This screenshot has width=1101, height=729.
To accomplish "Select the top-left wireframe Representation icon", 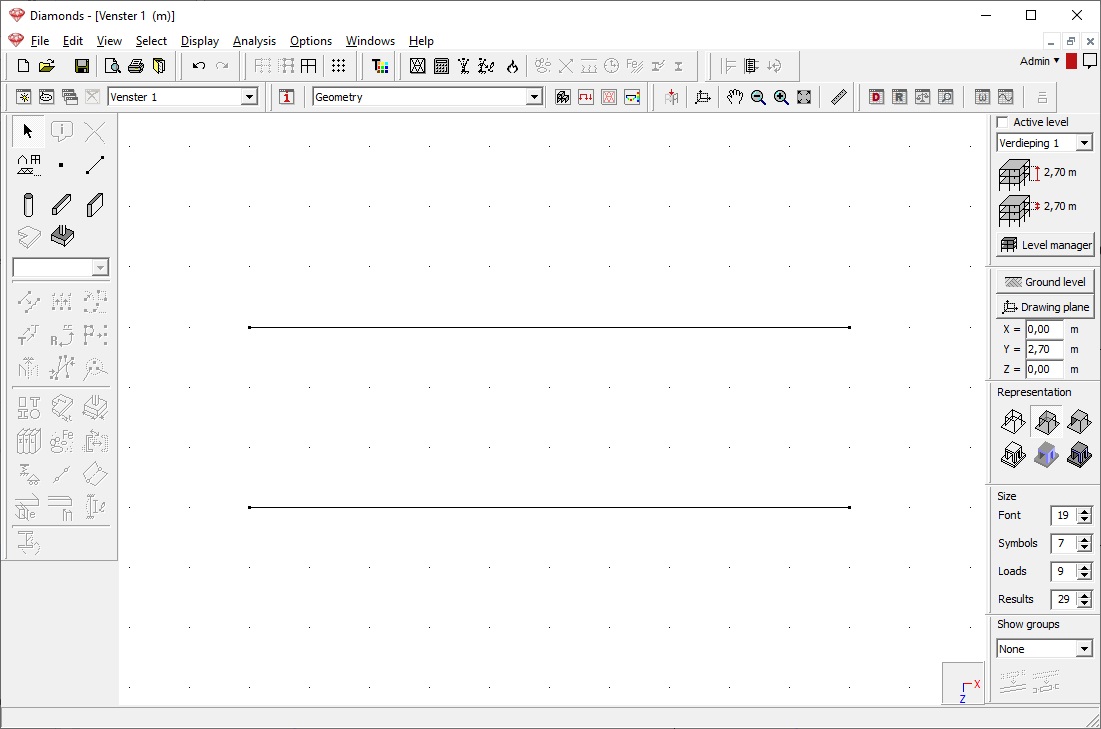I will (x=1013, y=421).
